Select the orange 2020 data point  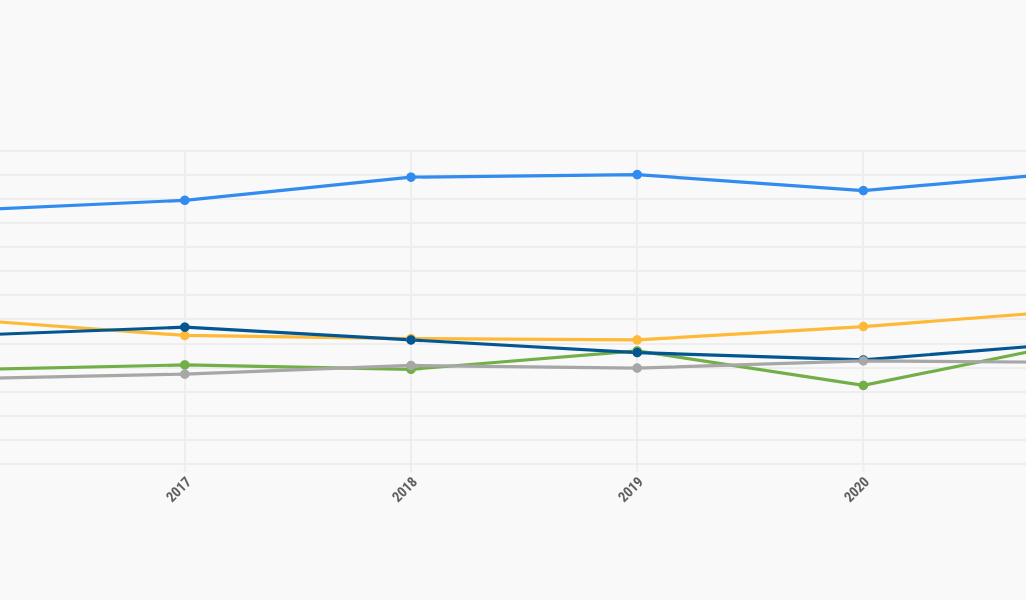click(x=863, y=326)
